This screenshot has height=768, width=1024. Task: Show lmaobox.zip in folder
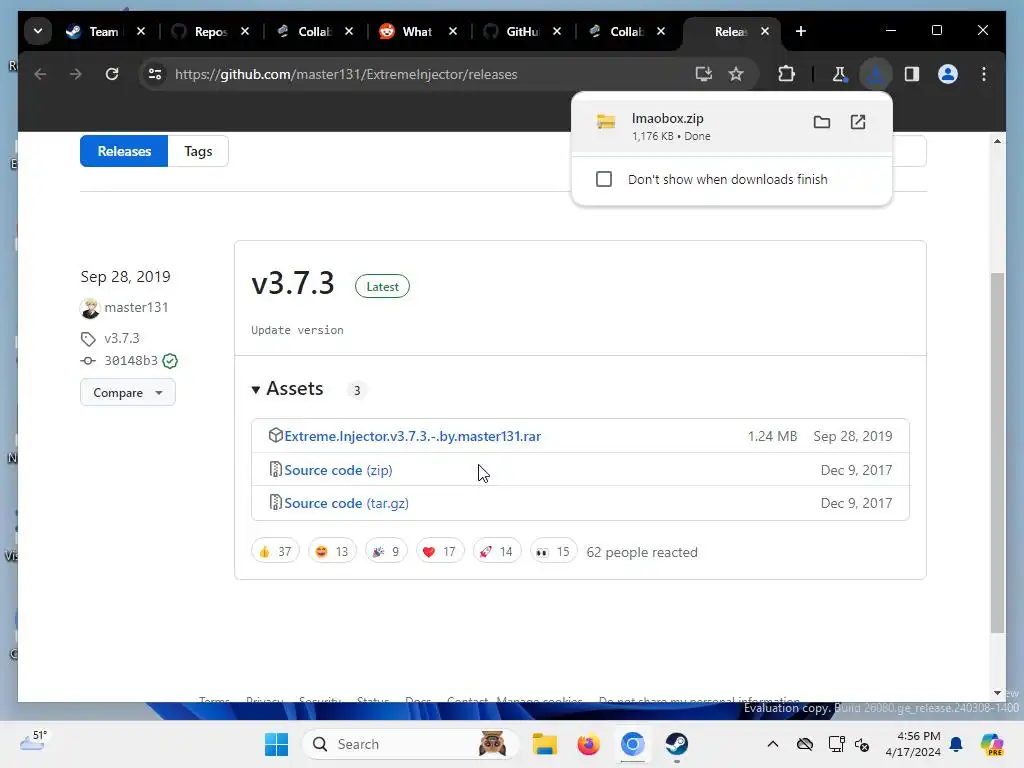point(822,122)
